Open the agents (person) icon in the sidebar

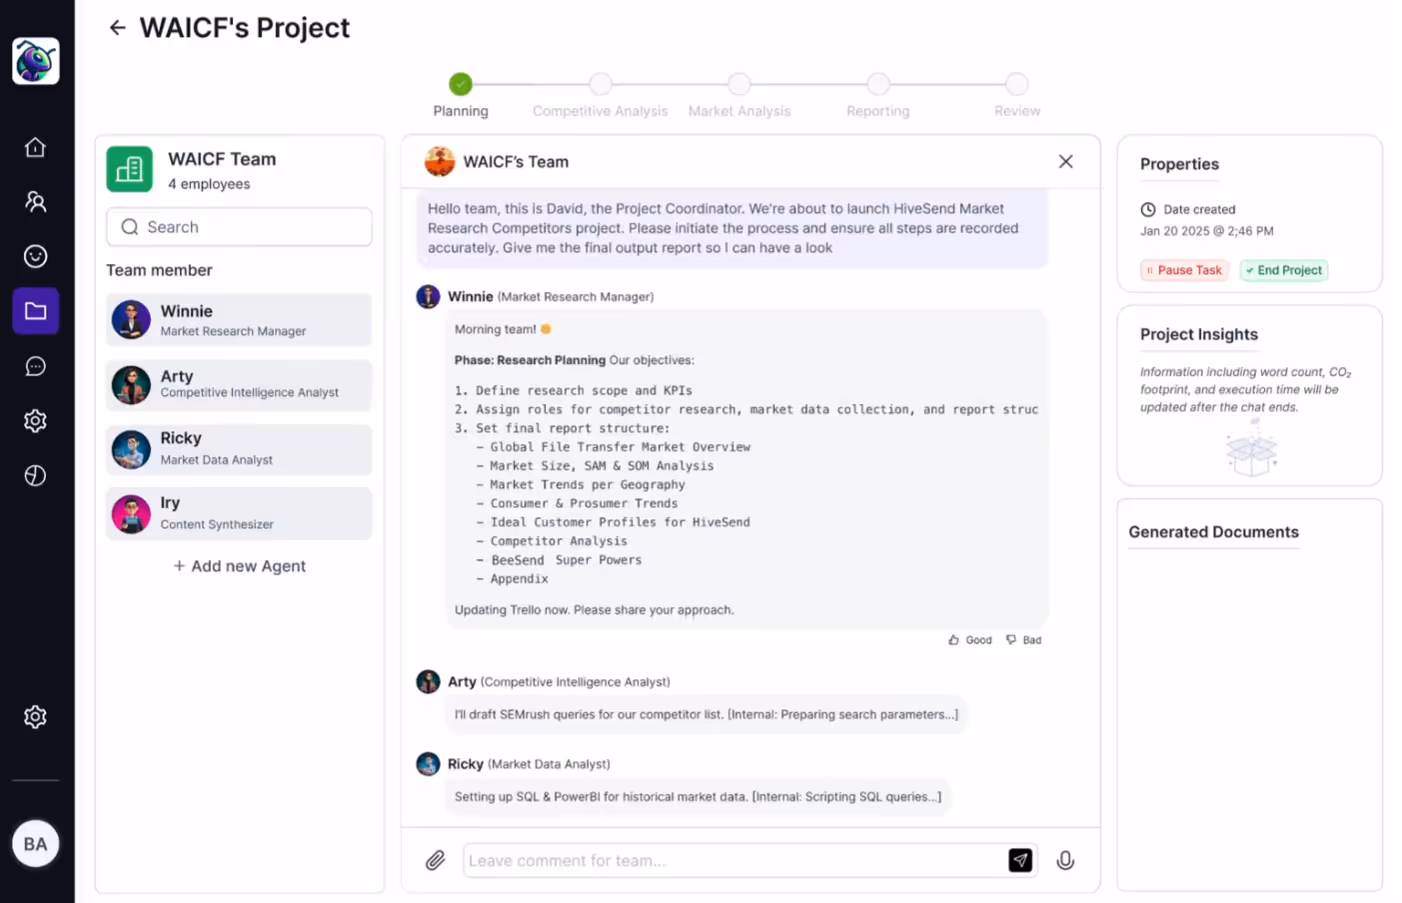tap(35, 202)
